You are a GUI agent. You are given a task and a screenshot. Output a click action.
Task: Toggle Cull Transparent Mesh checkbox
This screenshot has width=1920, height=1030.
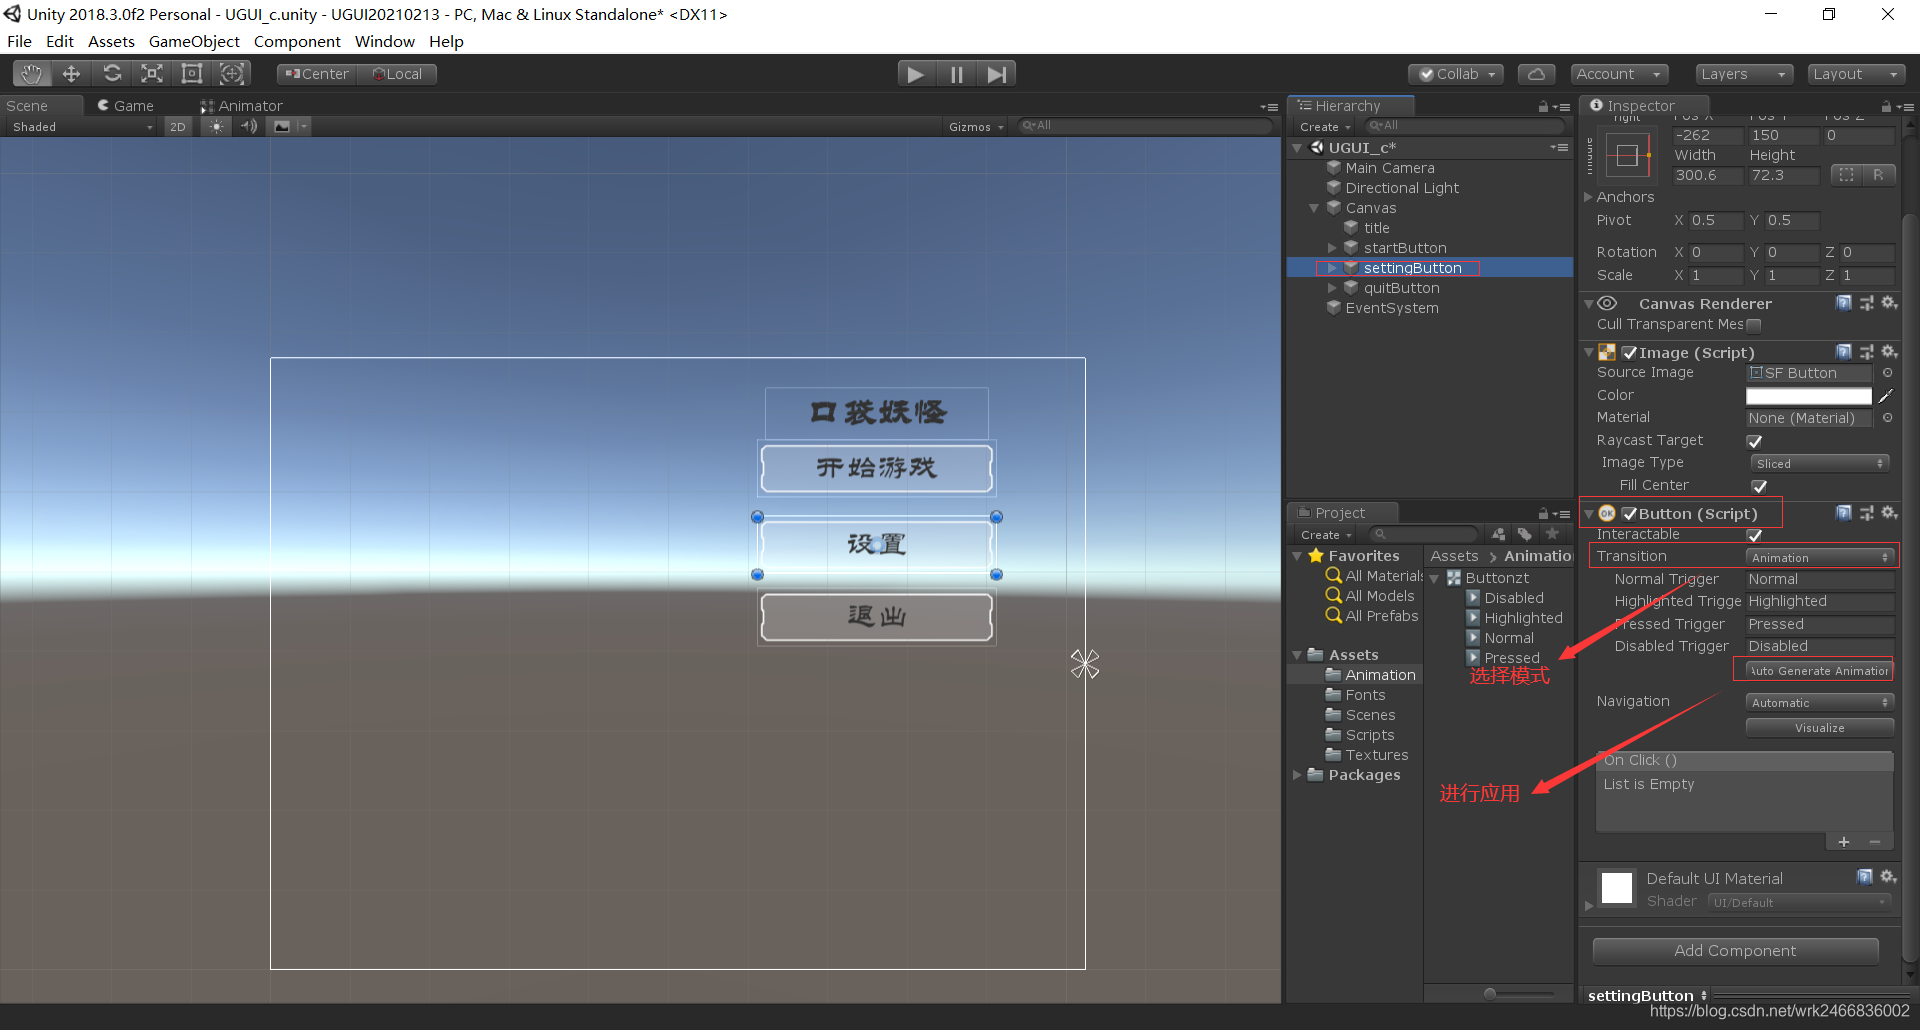click(1754, 325)
